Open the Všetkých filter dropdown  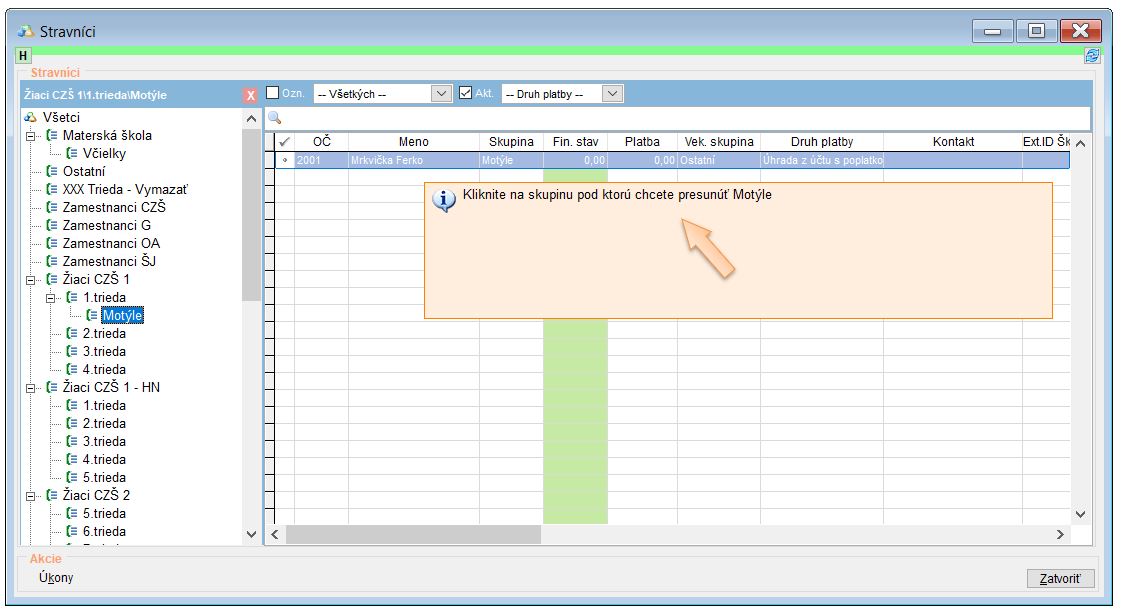441,93
